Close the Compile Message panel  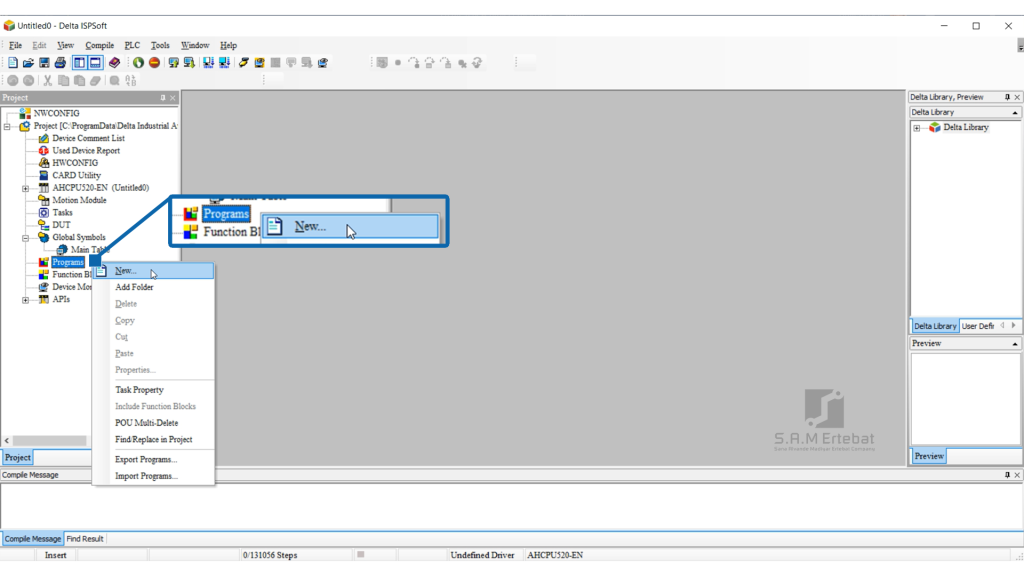click(x=1017, y=475)
